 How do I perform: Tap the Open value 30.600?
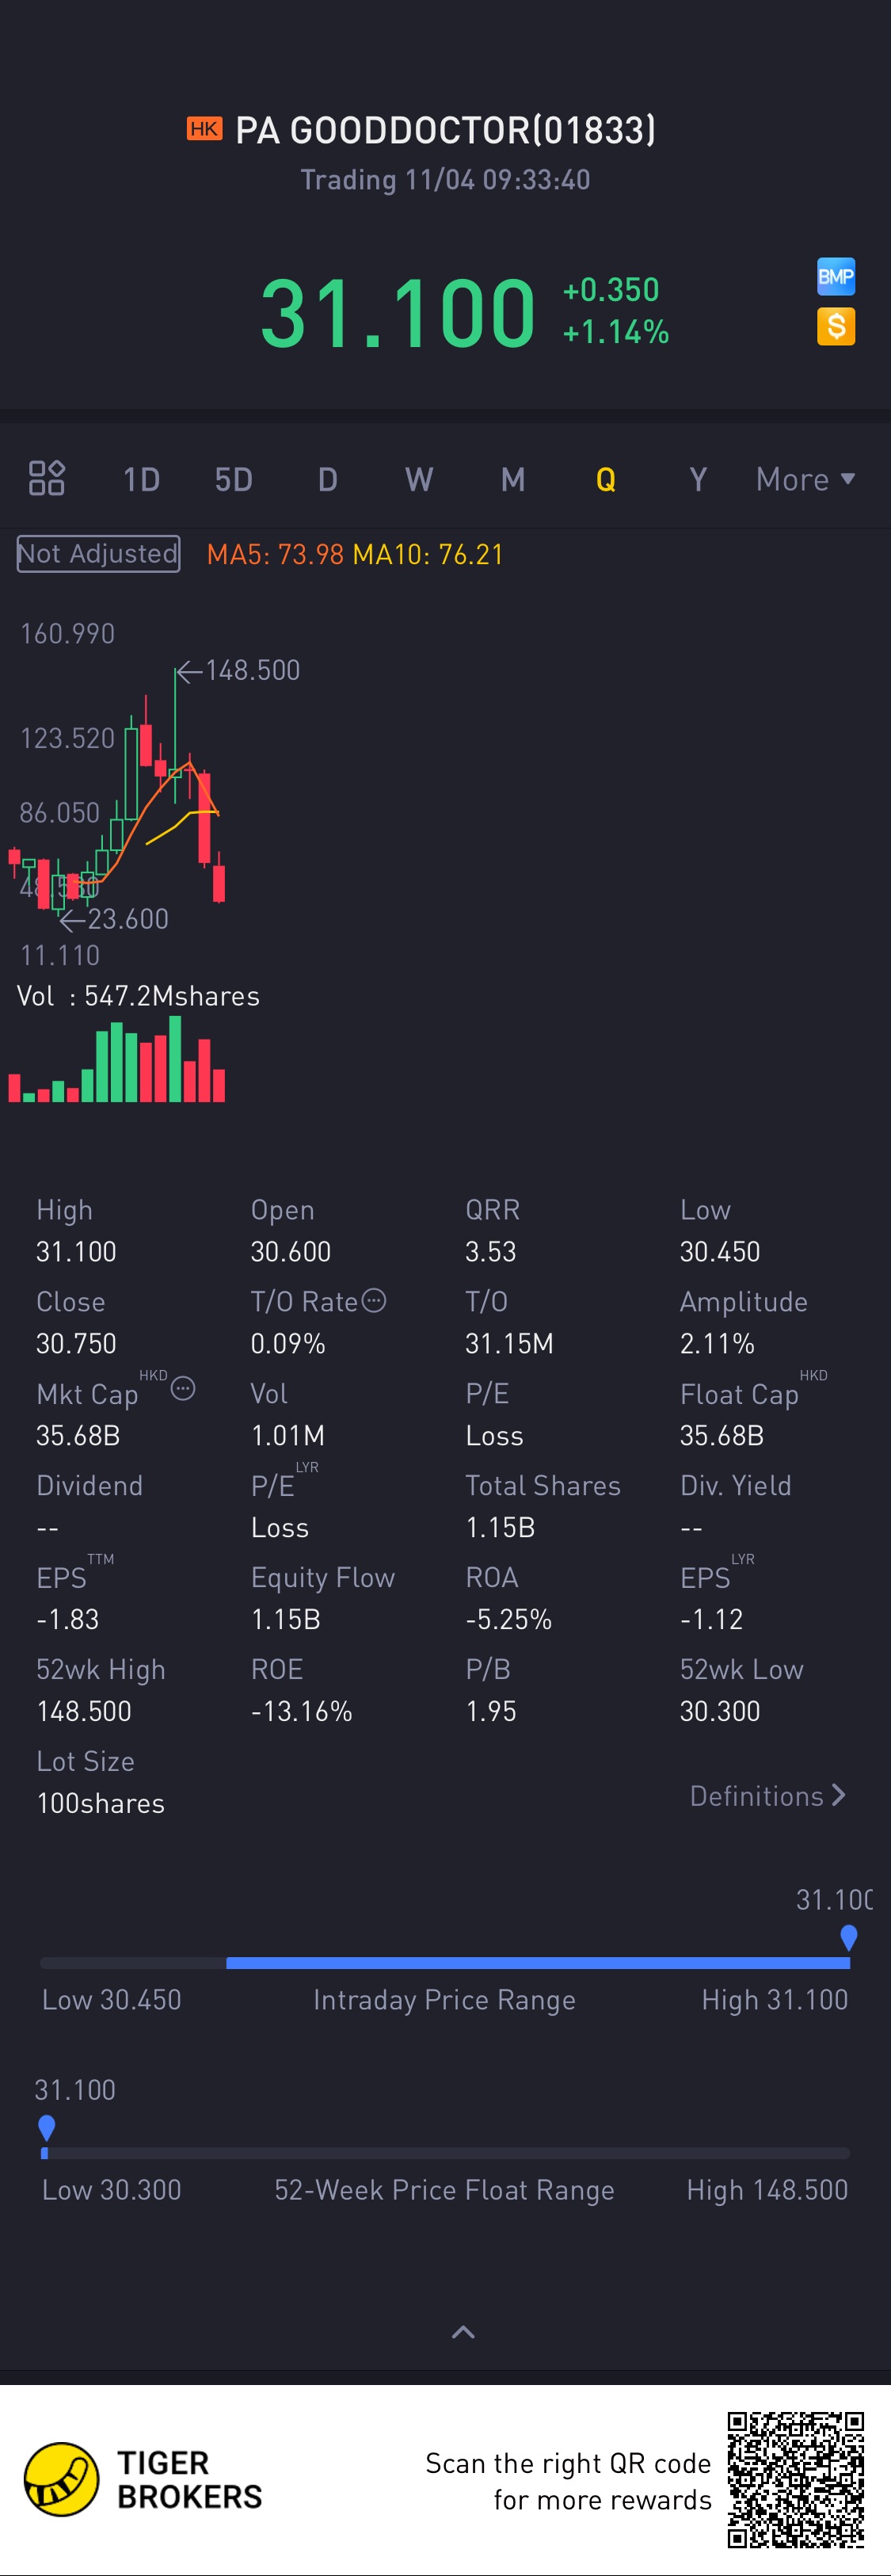click(x=291, y=1252)
